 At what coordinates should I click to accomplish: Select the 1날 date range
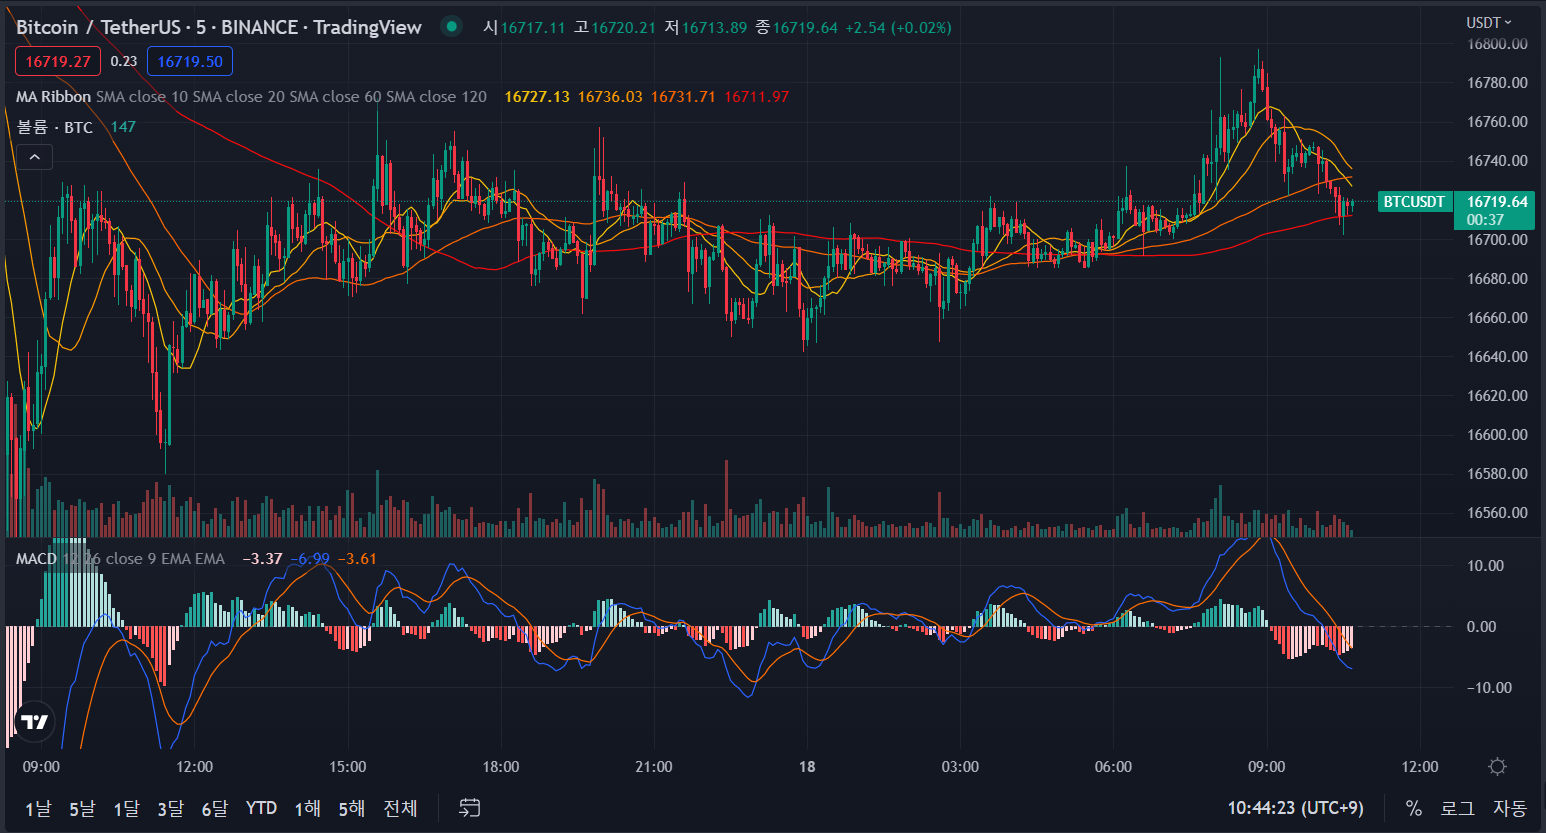(x=38, y=808)
